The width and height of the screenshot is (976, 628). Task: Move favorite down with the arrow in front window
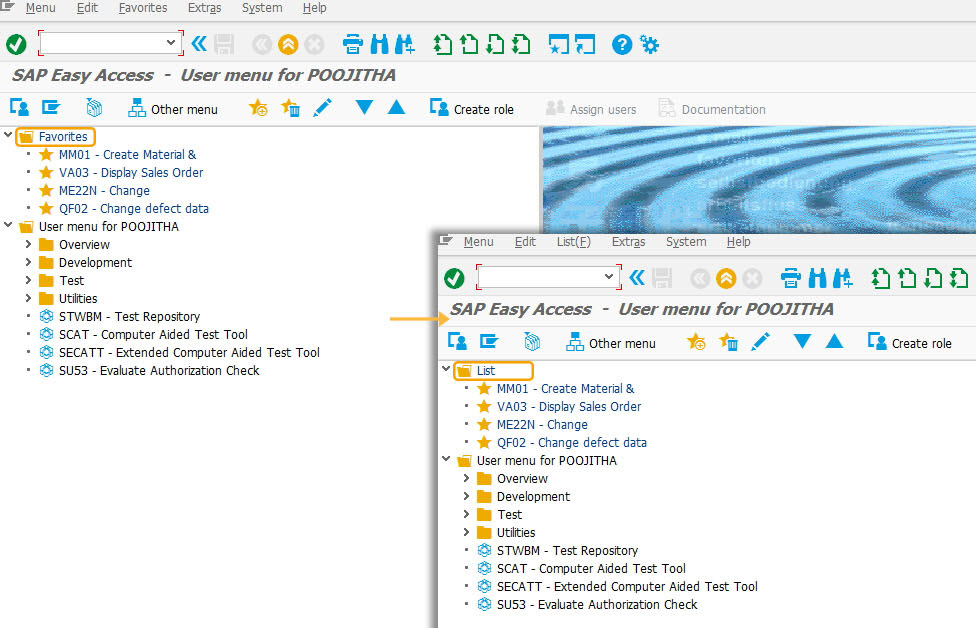(x=802, y=341)
